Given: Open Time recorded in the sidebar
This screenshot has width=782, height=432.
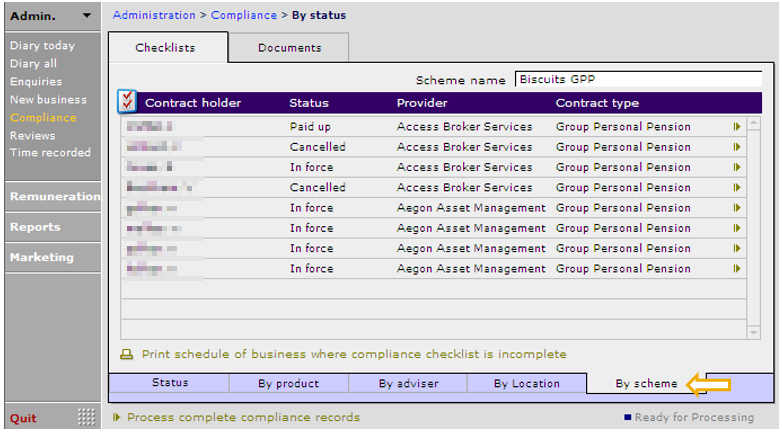Looking at the screenshot, I should pos(50,152).
